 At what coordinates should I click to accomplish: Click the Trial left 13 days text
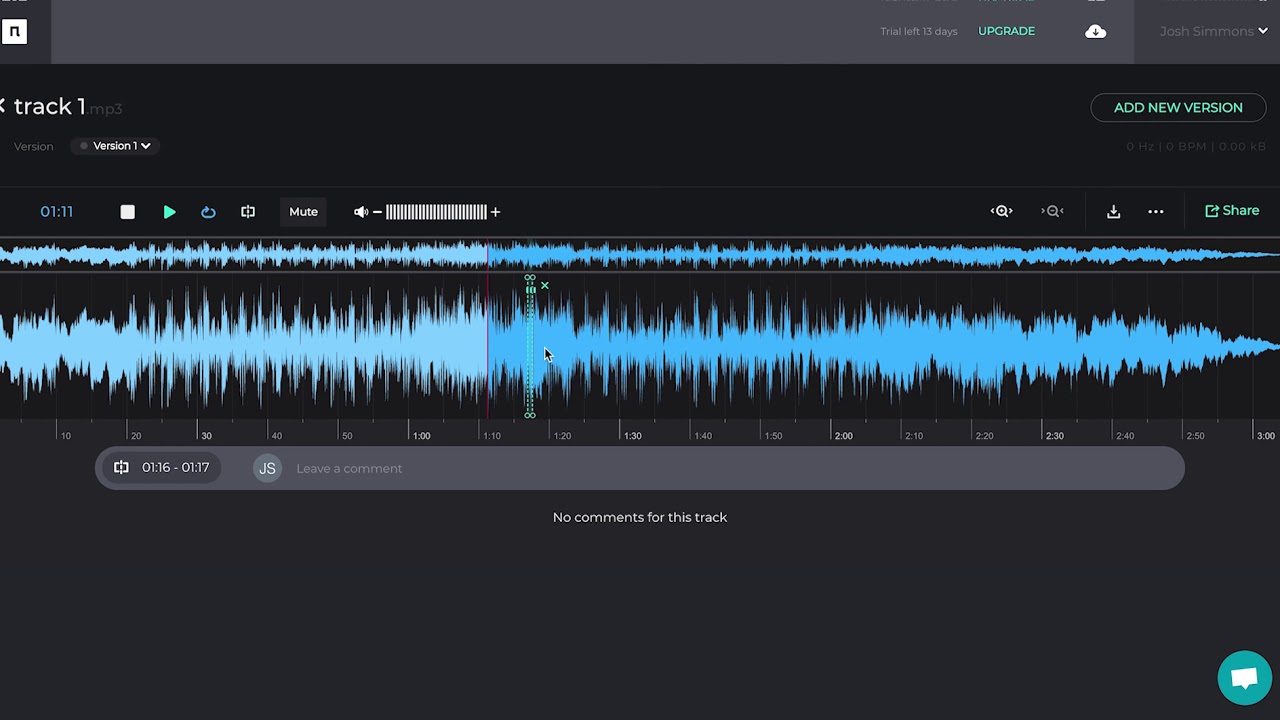[x=918, y=31]
